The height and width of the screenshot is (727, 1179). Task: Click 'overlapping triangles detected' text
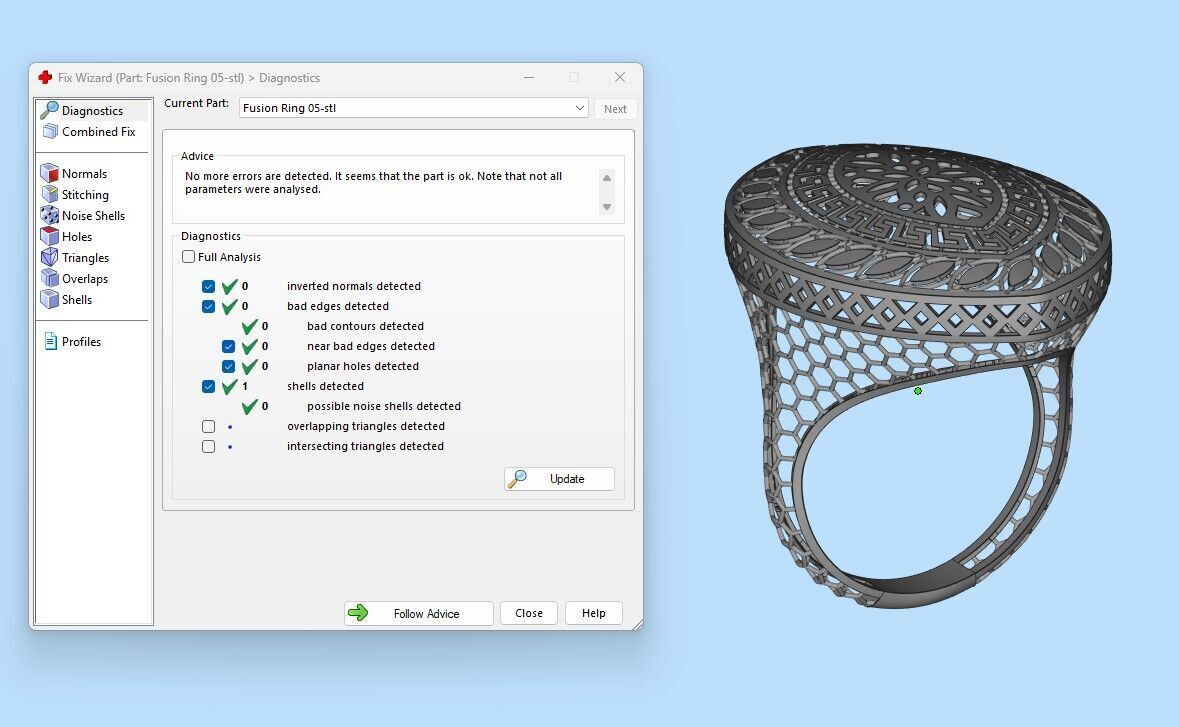click(x=365, y=426)
